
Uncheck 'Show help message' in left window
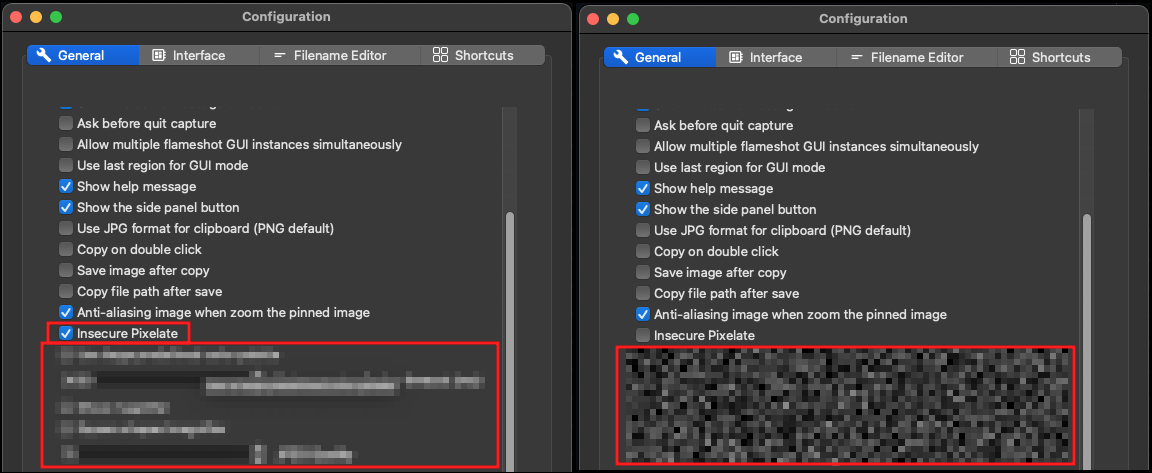(66, 187)
